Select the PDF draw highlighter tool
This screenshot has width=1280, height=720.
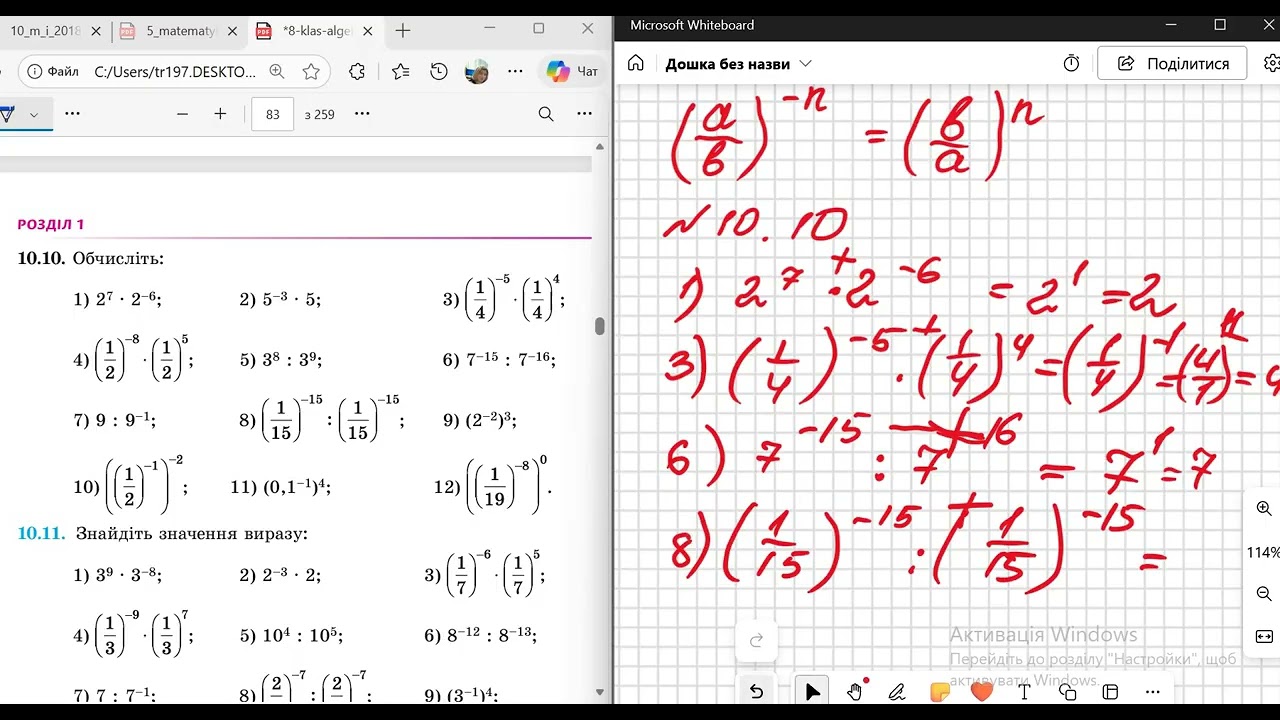(x=8, y=114)
